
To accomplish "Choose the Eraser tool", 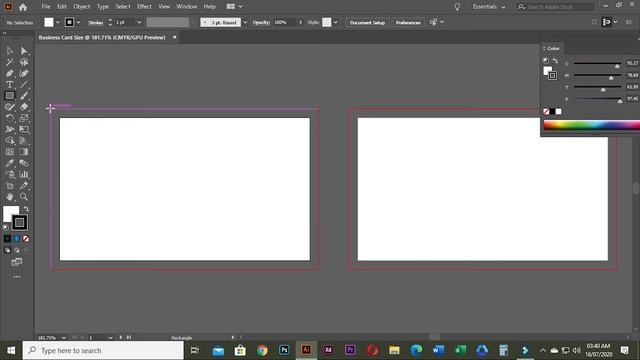I will tap(24, 107).
